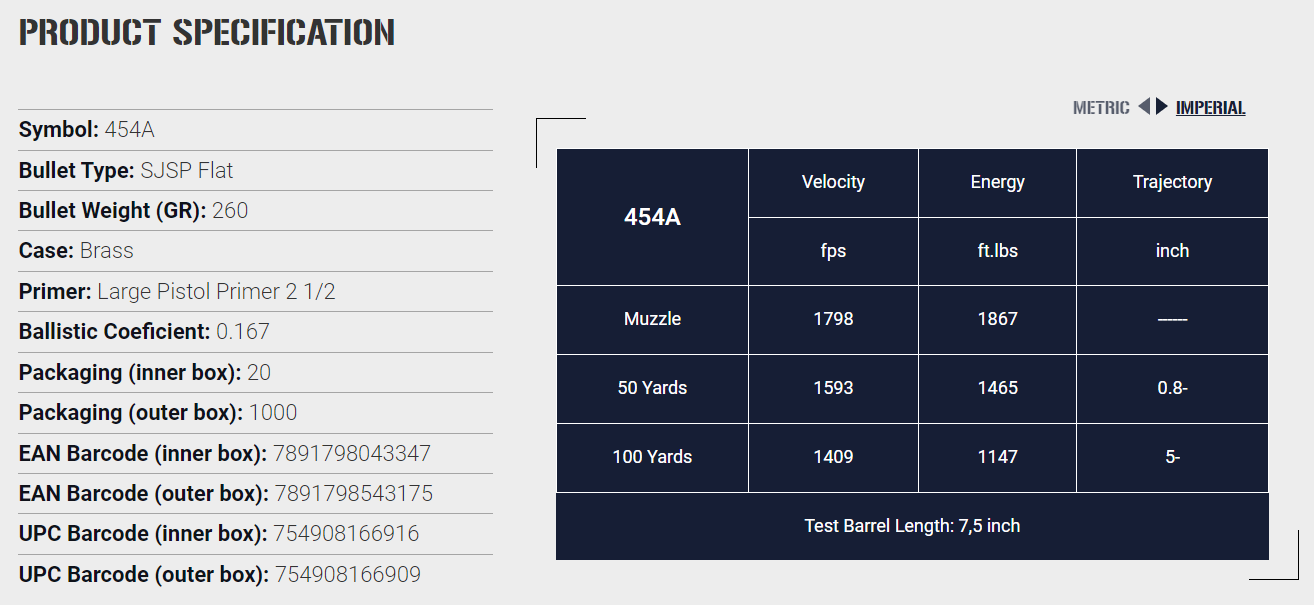
Task: Click the EAN inner box barcode 7891798043347
Action: coord(352,453)
